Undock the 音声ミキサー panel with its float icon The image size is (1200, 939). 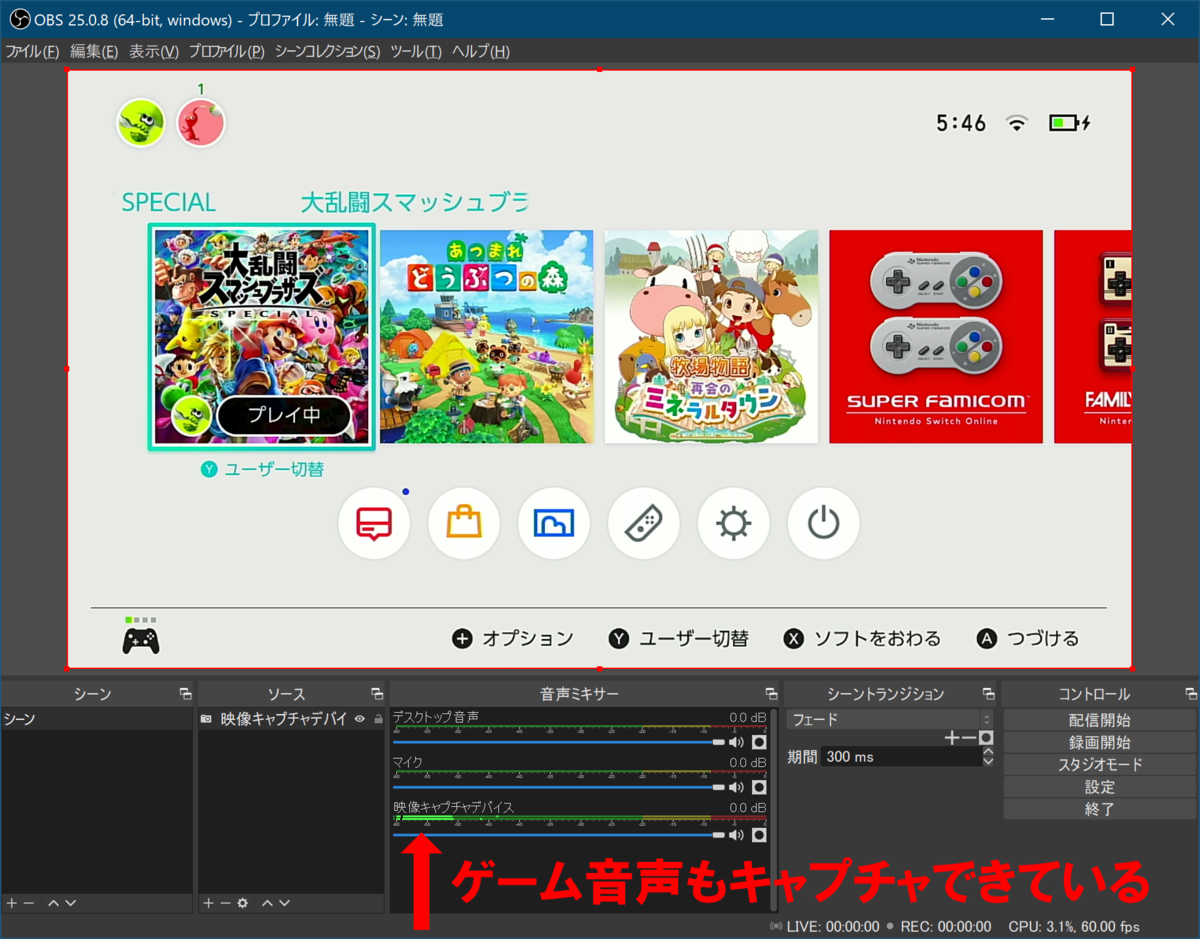[x=771, y=694]
